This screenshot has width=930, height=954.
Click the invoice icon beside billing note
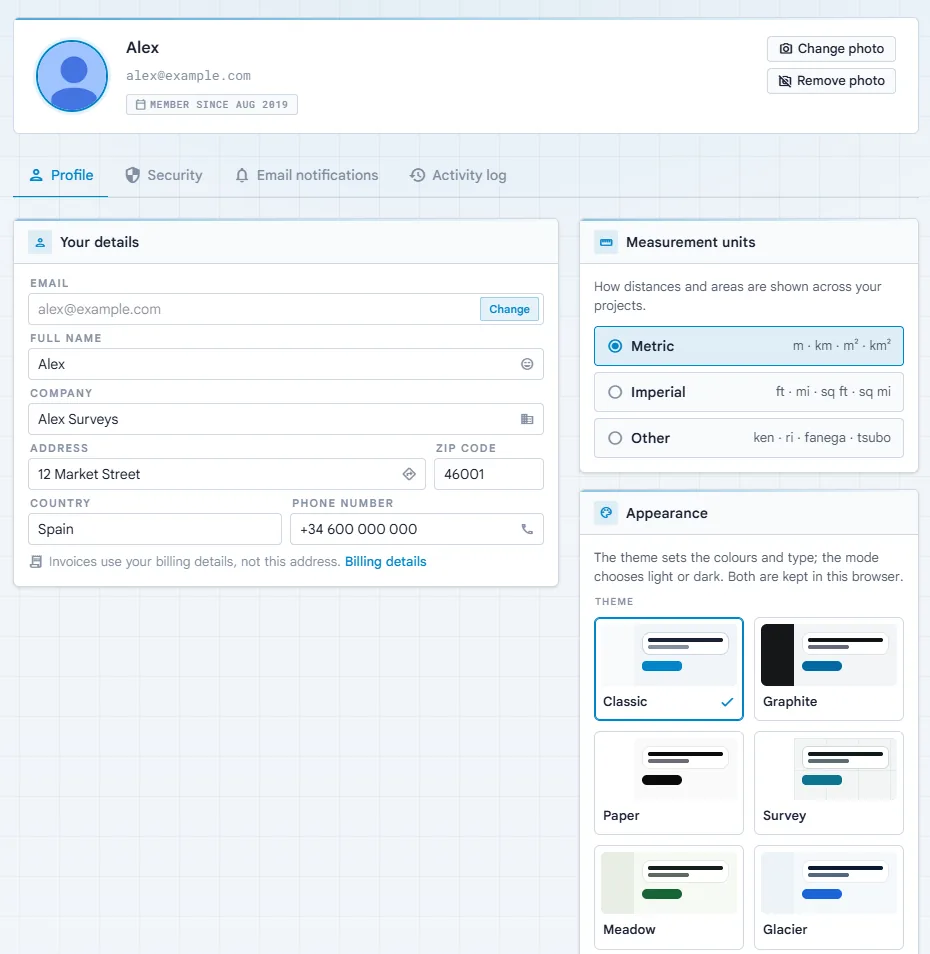(x=36, y=562)
